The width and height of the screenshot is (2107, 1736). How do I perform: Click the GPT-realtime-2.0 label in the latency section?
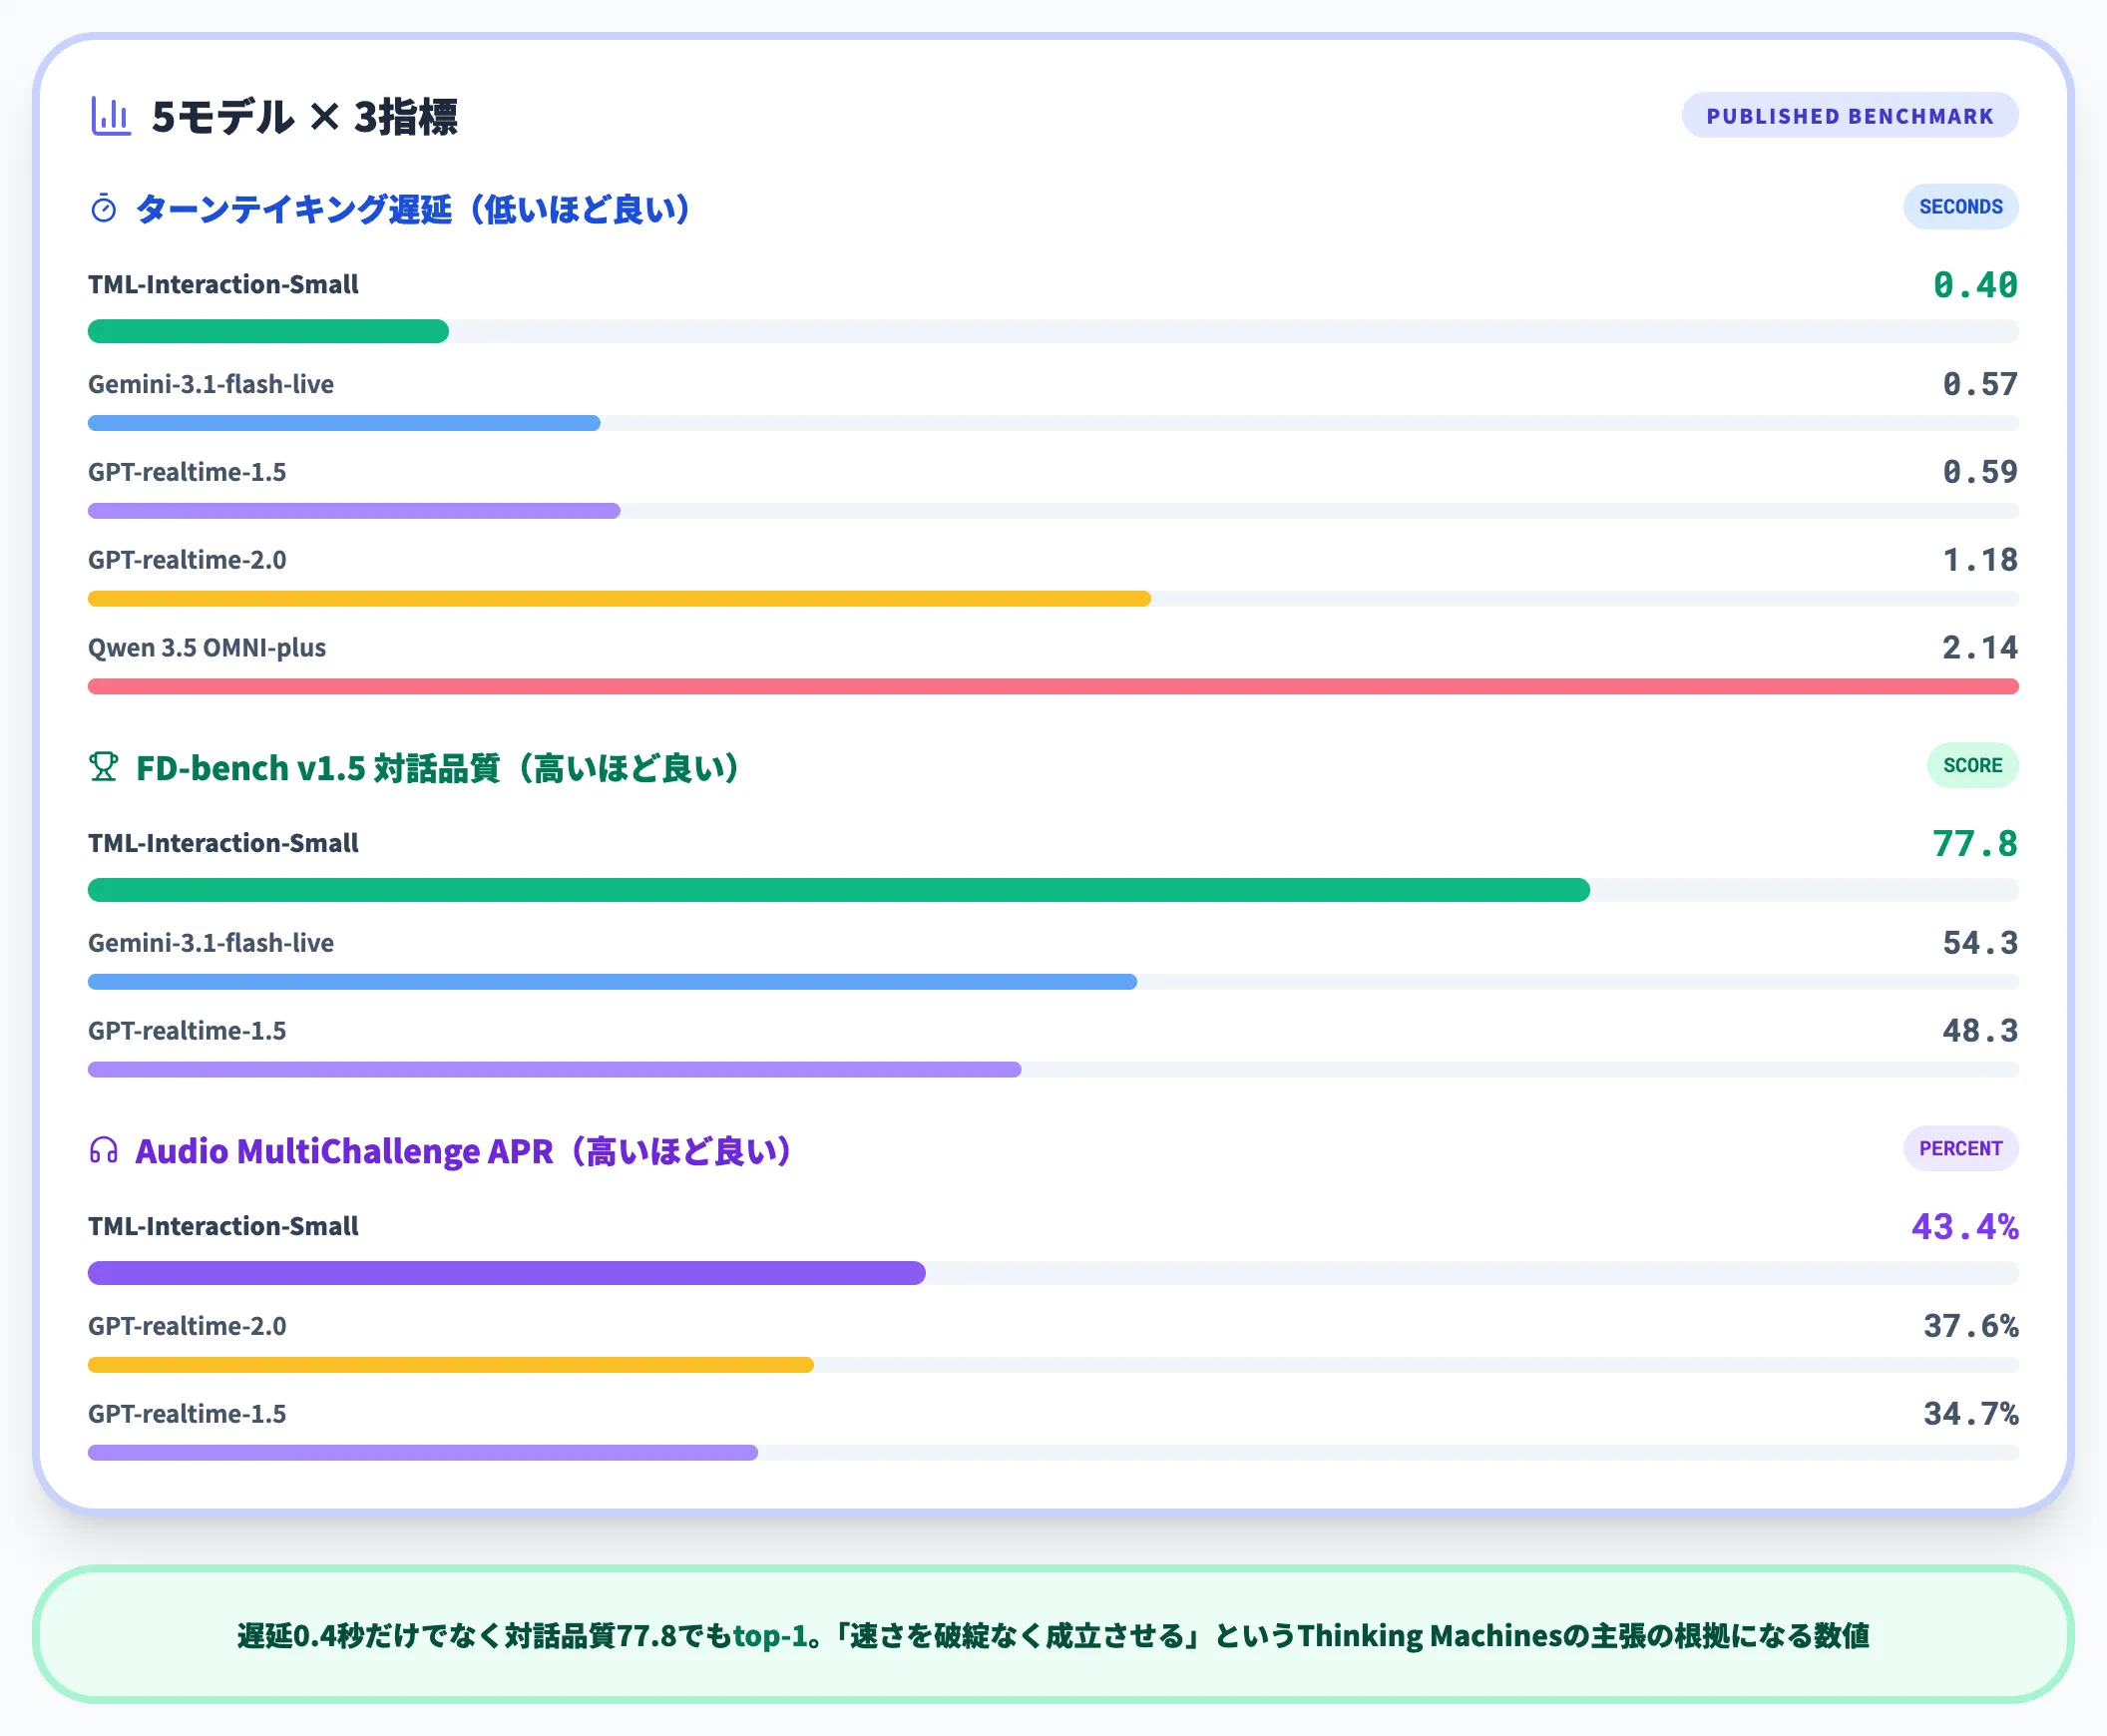coord(187,560)
